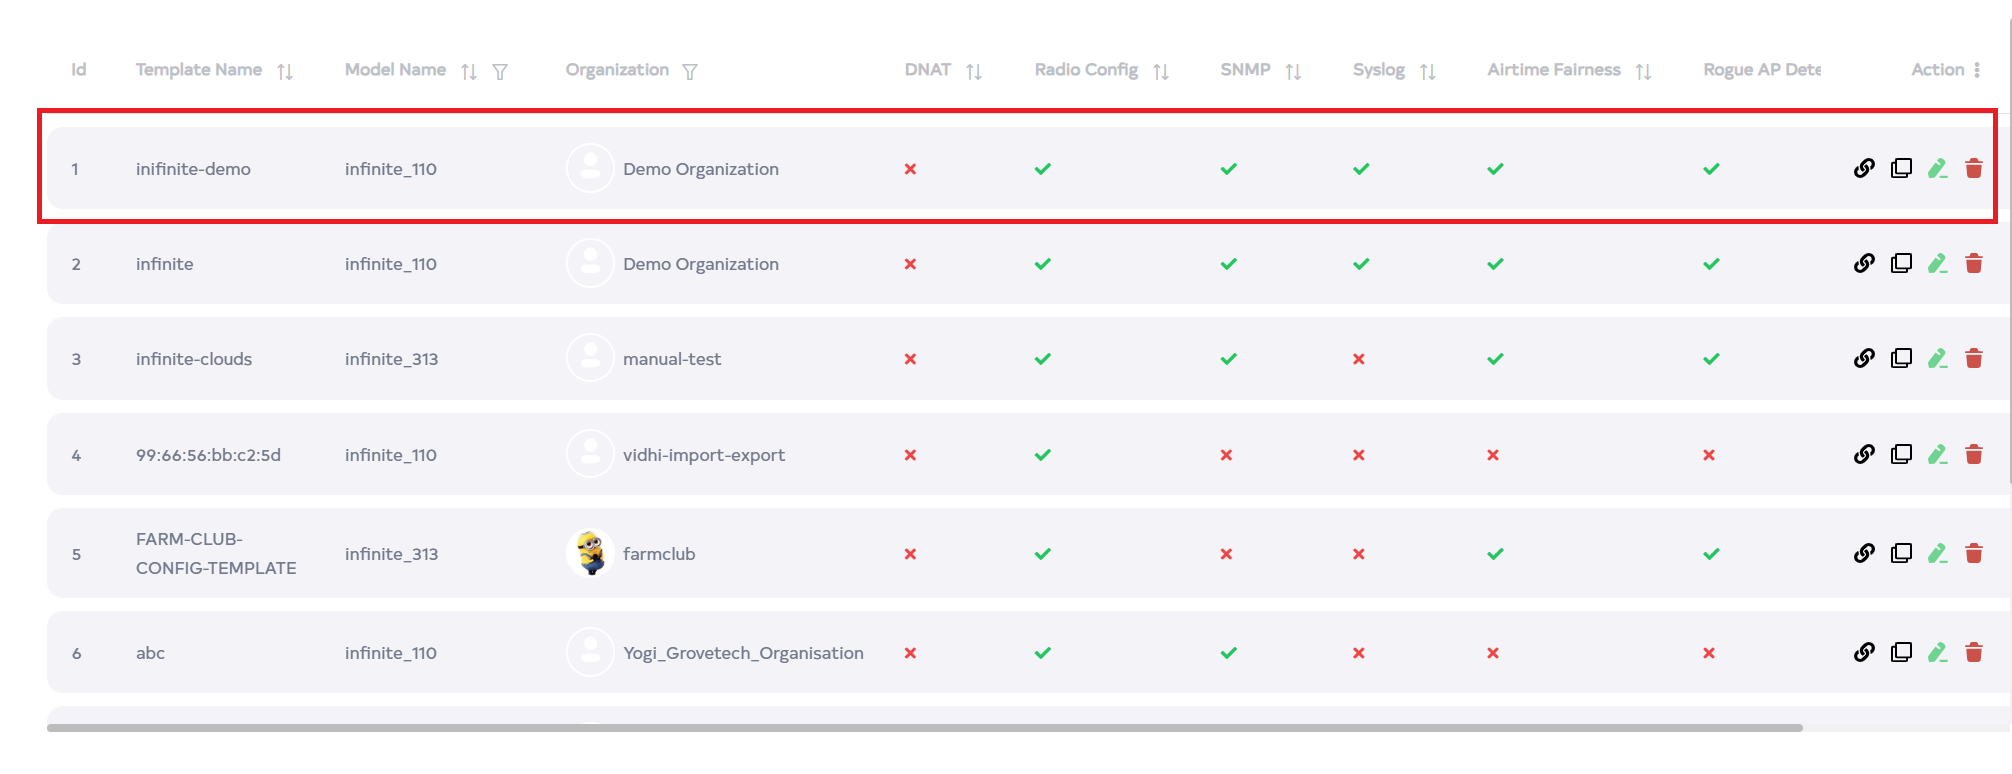Toggle sorting on SNMP column
Screen dimensions: 2012x774
tap(1293, 71)
